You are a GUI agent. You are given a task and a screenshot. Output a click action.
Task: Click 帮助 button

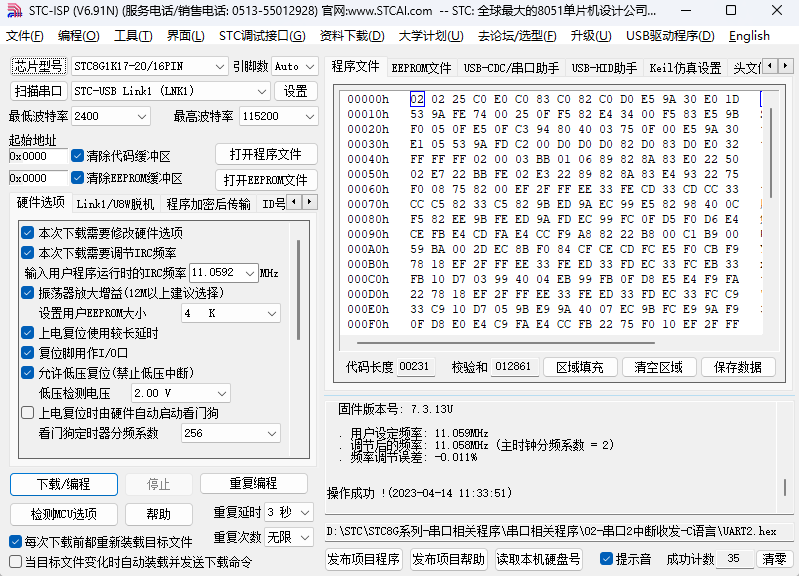(x=158, y=514)
